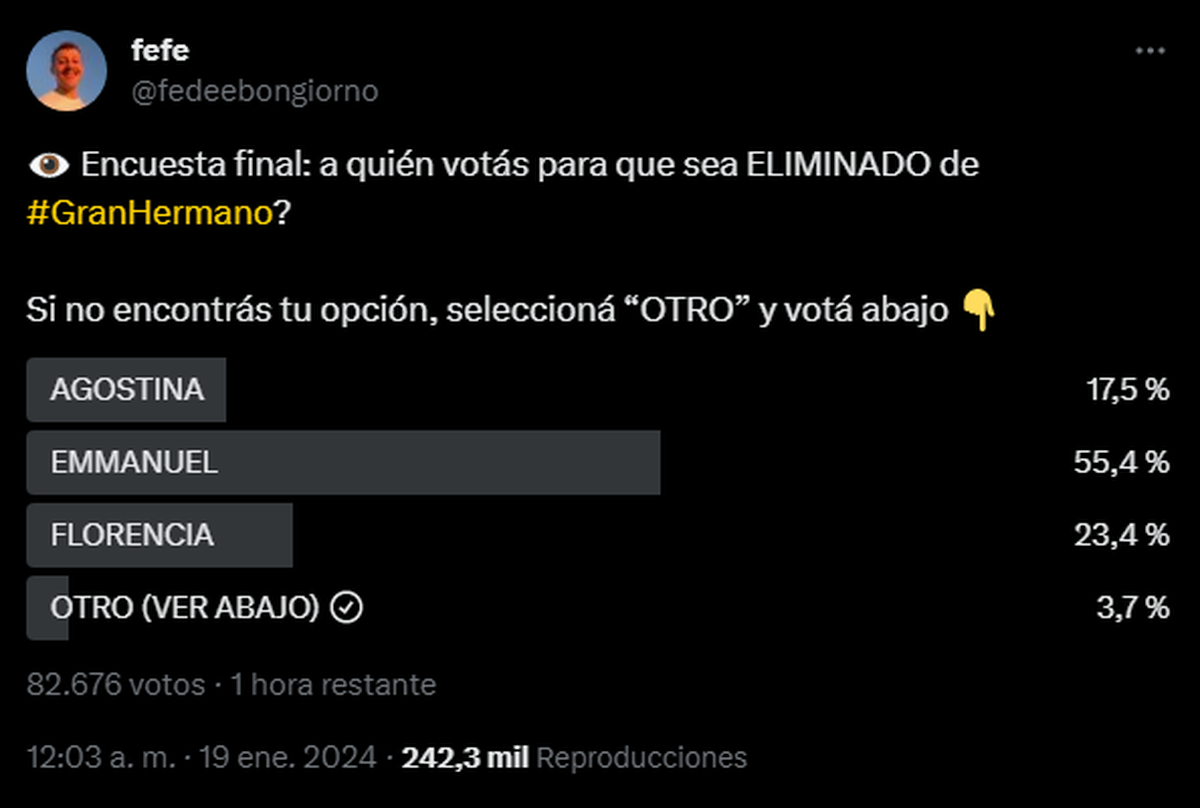Image resolution: width=1200 pixels, height=808 pixels.
Task: Click the 1 hora restante countdown text
Action: coord(331,684)
